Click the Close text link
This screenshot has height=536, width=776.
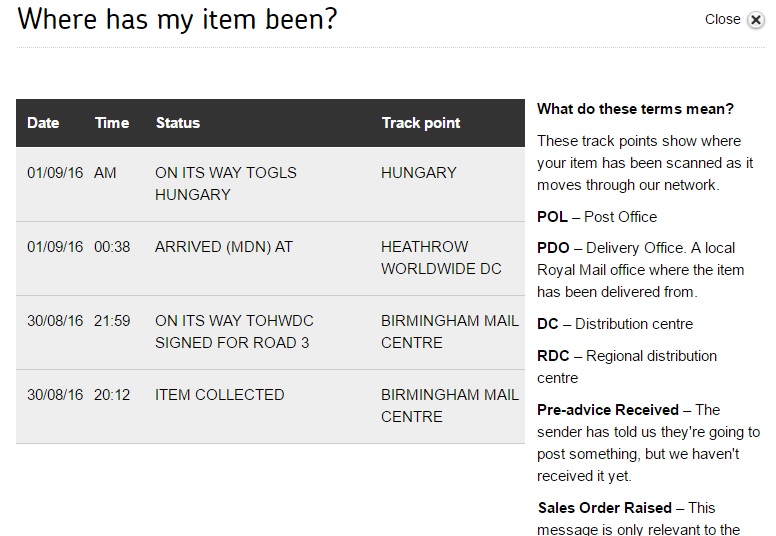coord(723,19)
